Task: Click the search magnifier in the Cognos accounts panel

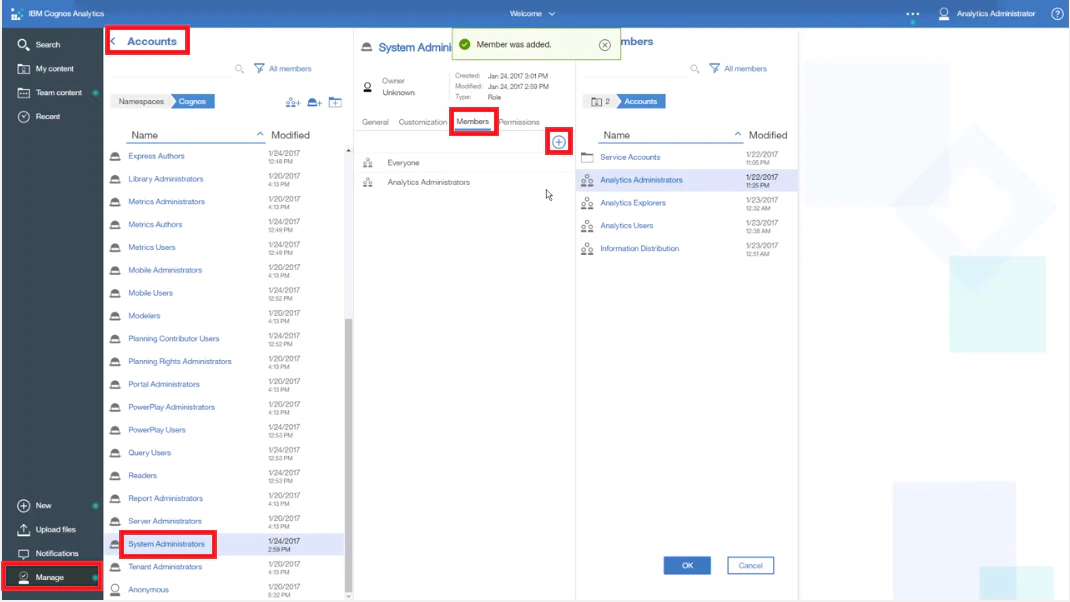Action: pos(239,69)
